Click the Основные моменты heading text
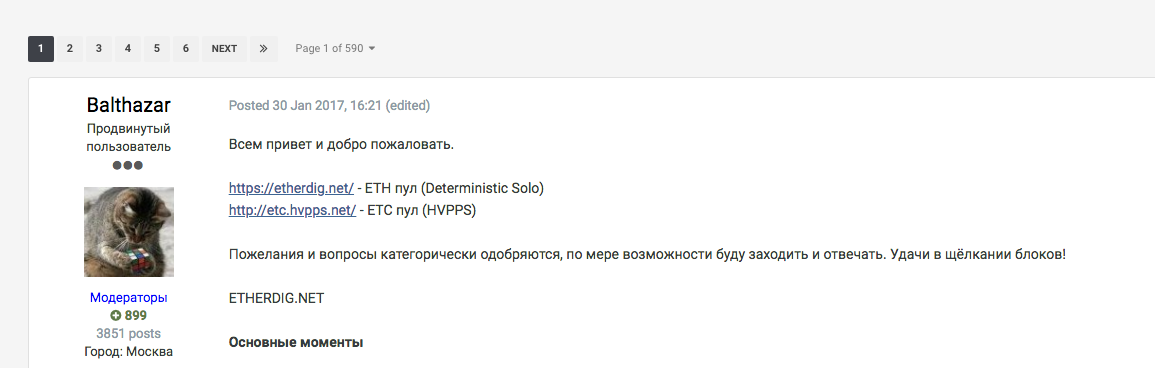Viewport: 1155px width, 368px height. [x=296, y=342]
